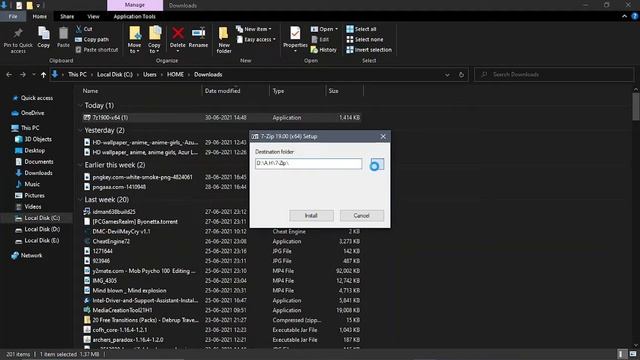The width and height of the screenshot is (640, 360).
Task: Collapse the Yesterday (2) group
Action: [x=80, y=131]
